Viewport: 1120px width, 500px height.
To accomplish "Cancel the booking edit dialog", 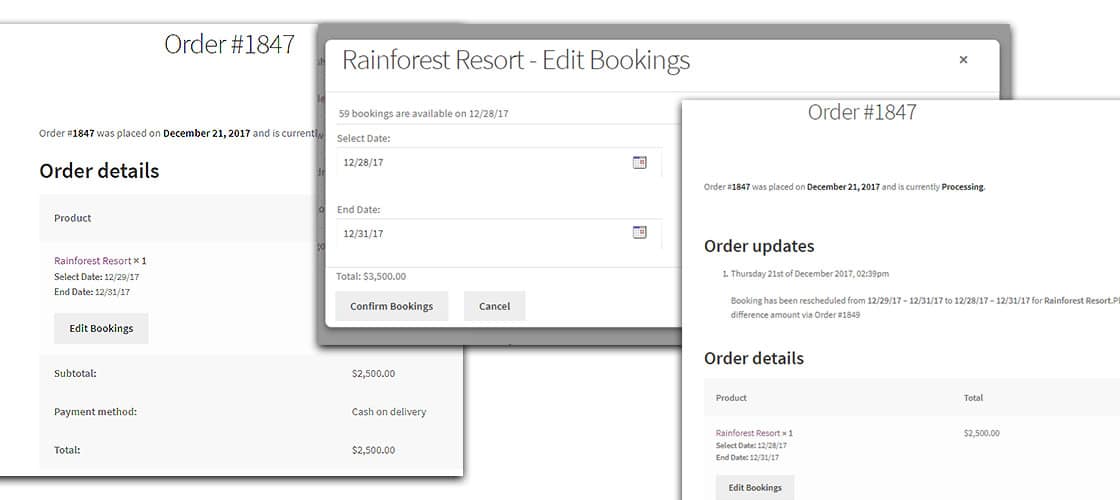I will (494, 306).
